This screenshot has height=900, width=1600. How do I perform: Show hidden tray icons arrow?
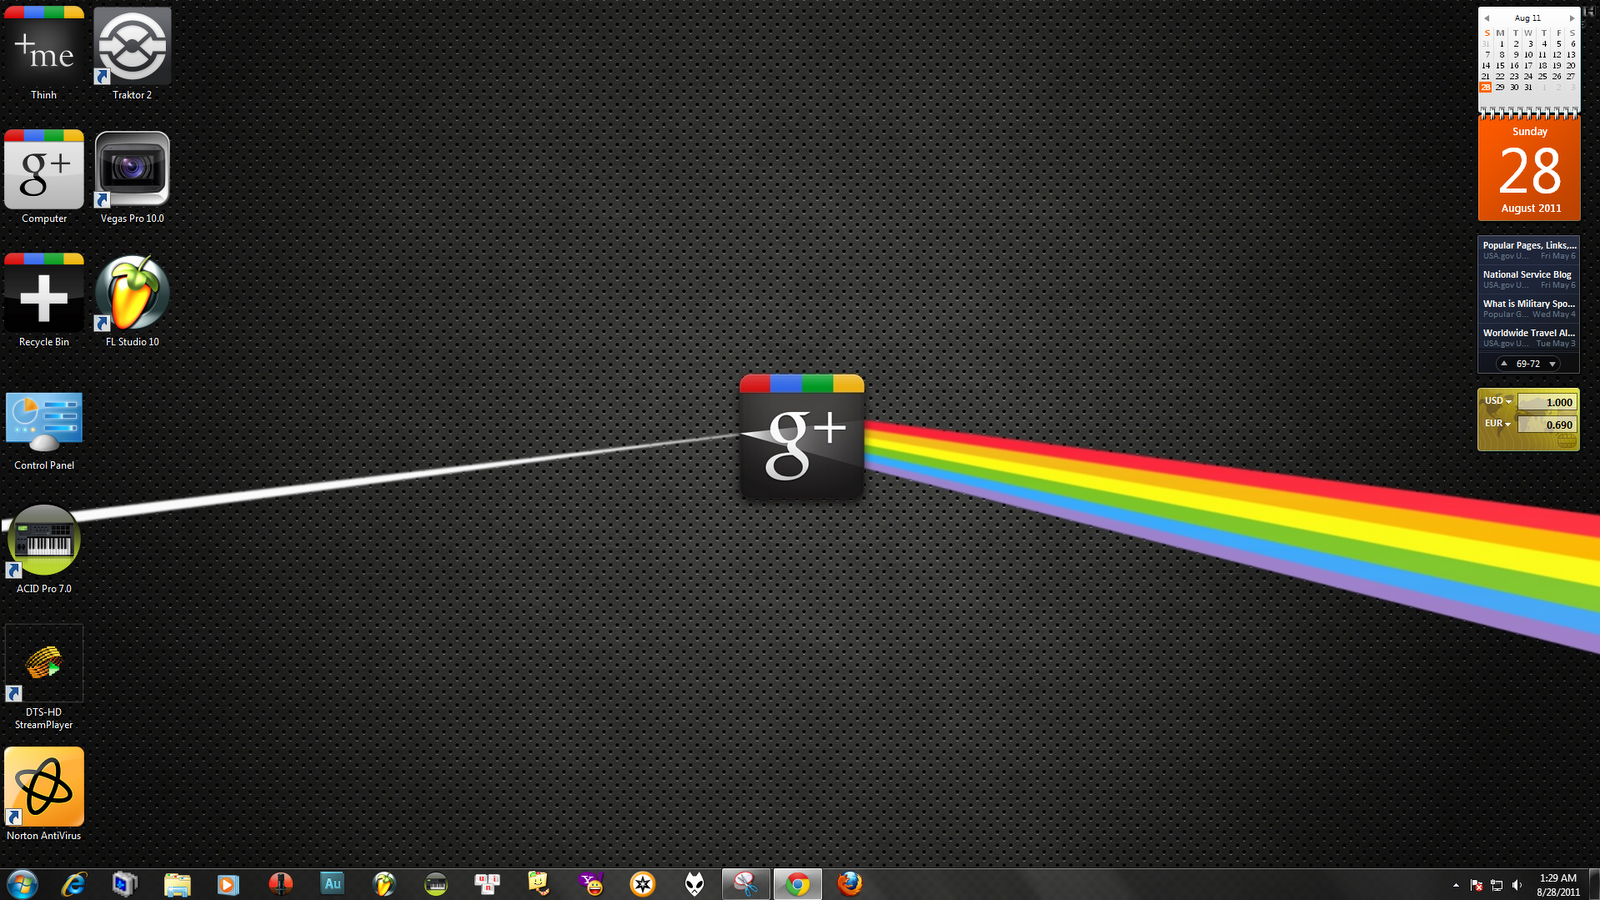coord(1455,885)
